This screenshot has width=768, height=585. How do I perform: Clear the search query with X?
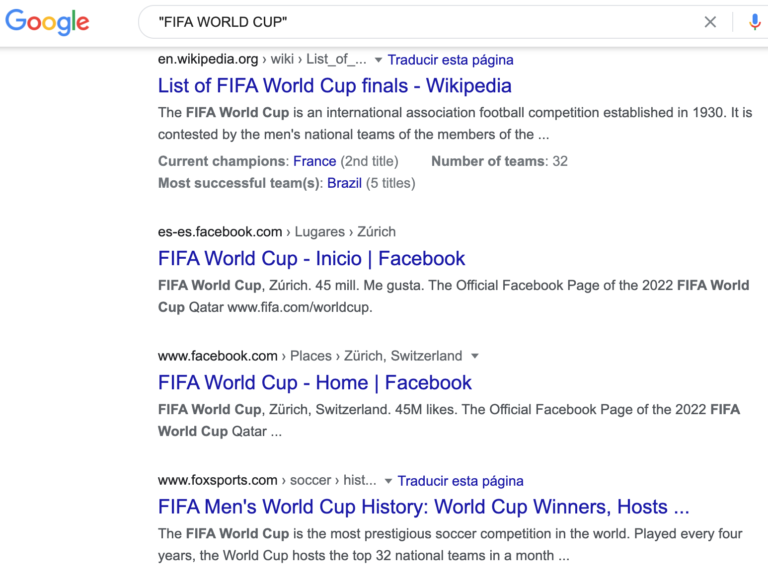[x=710, y=22]
